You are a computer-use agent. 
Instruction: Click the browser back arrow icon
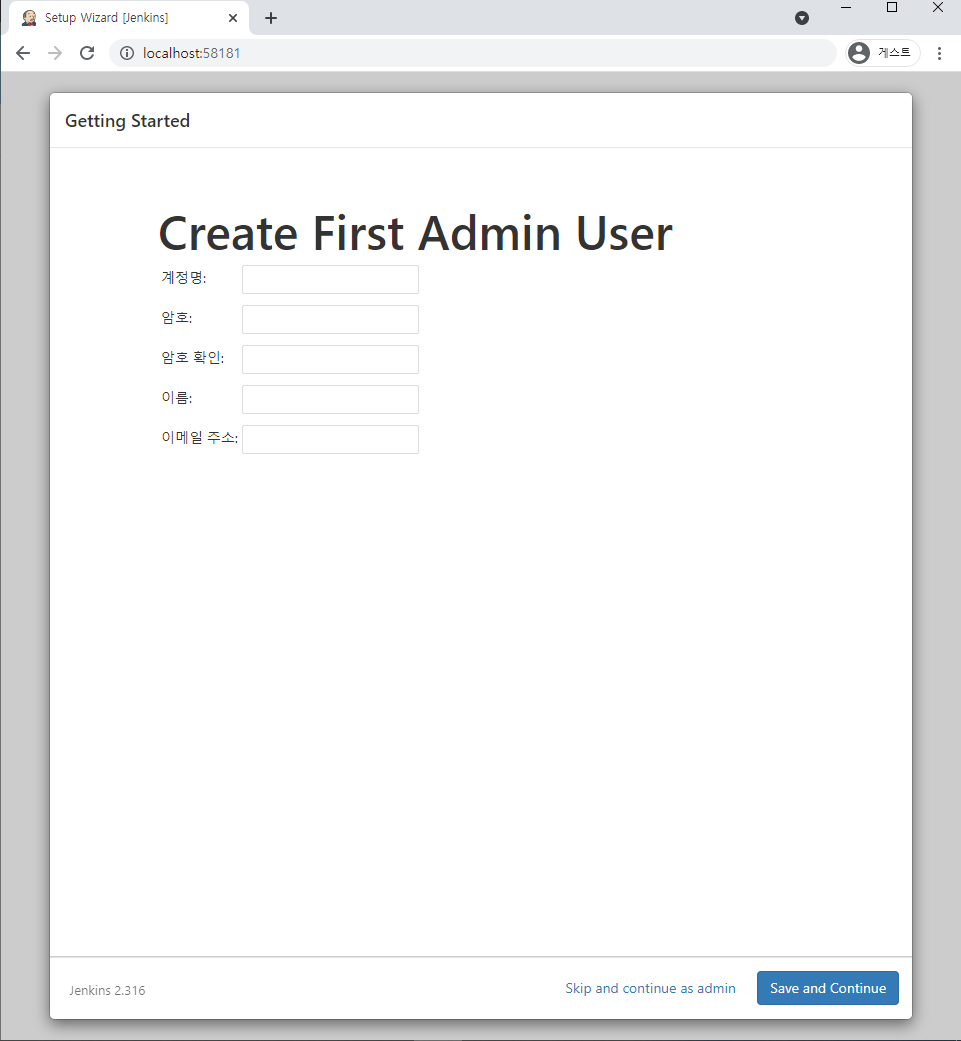[x=23, y=53]
